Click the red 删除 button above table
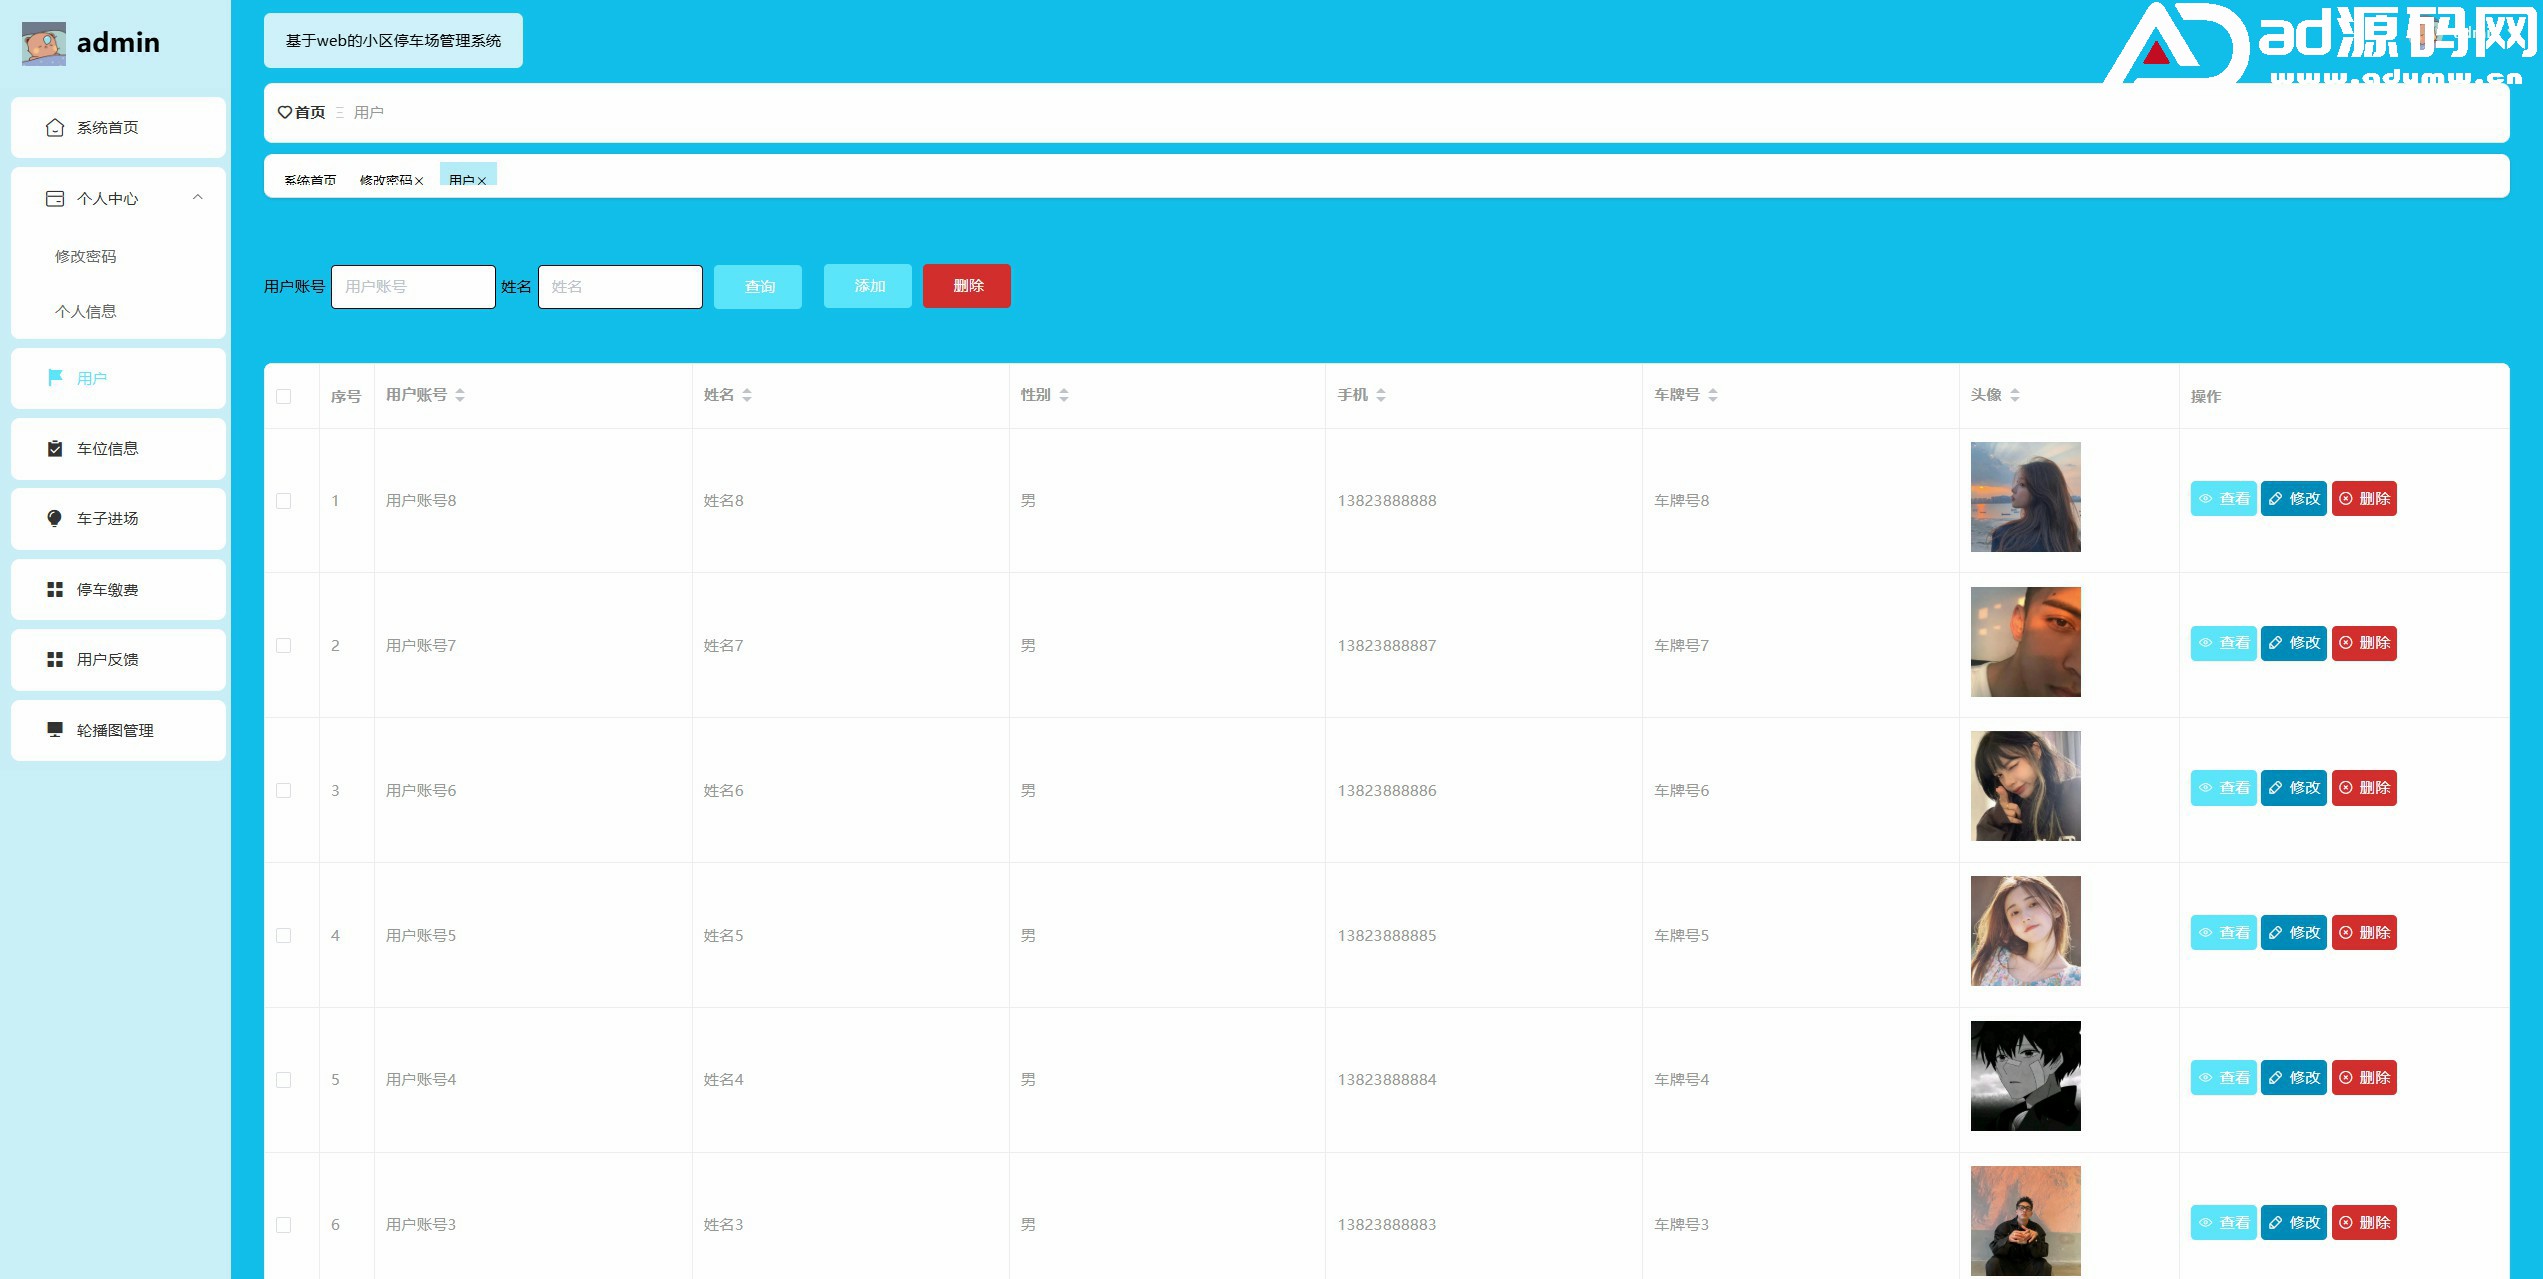 967,286
